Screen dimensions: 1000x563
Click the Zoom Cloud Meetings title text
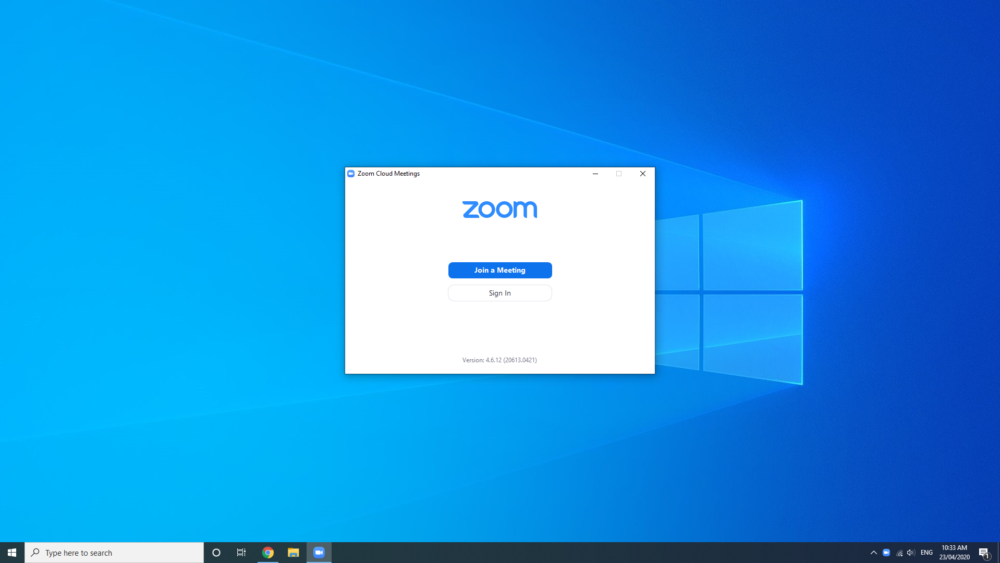[x=388, y=173]
